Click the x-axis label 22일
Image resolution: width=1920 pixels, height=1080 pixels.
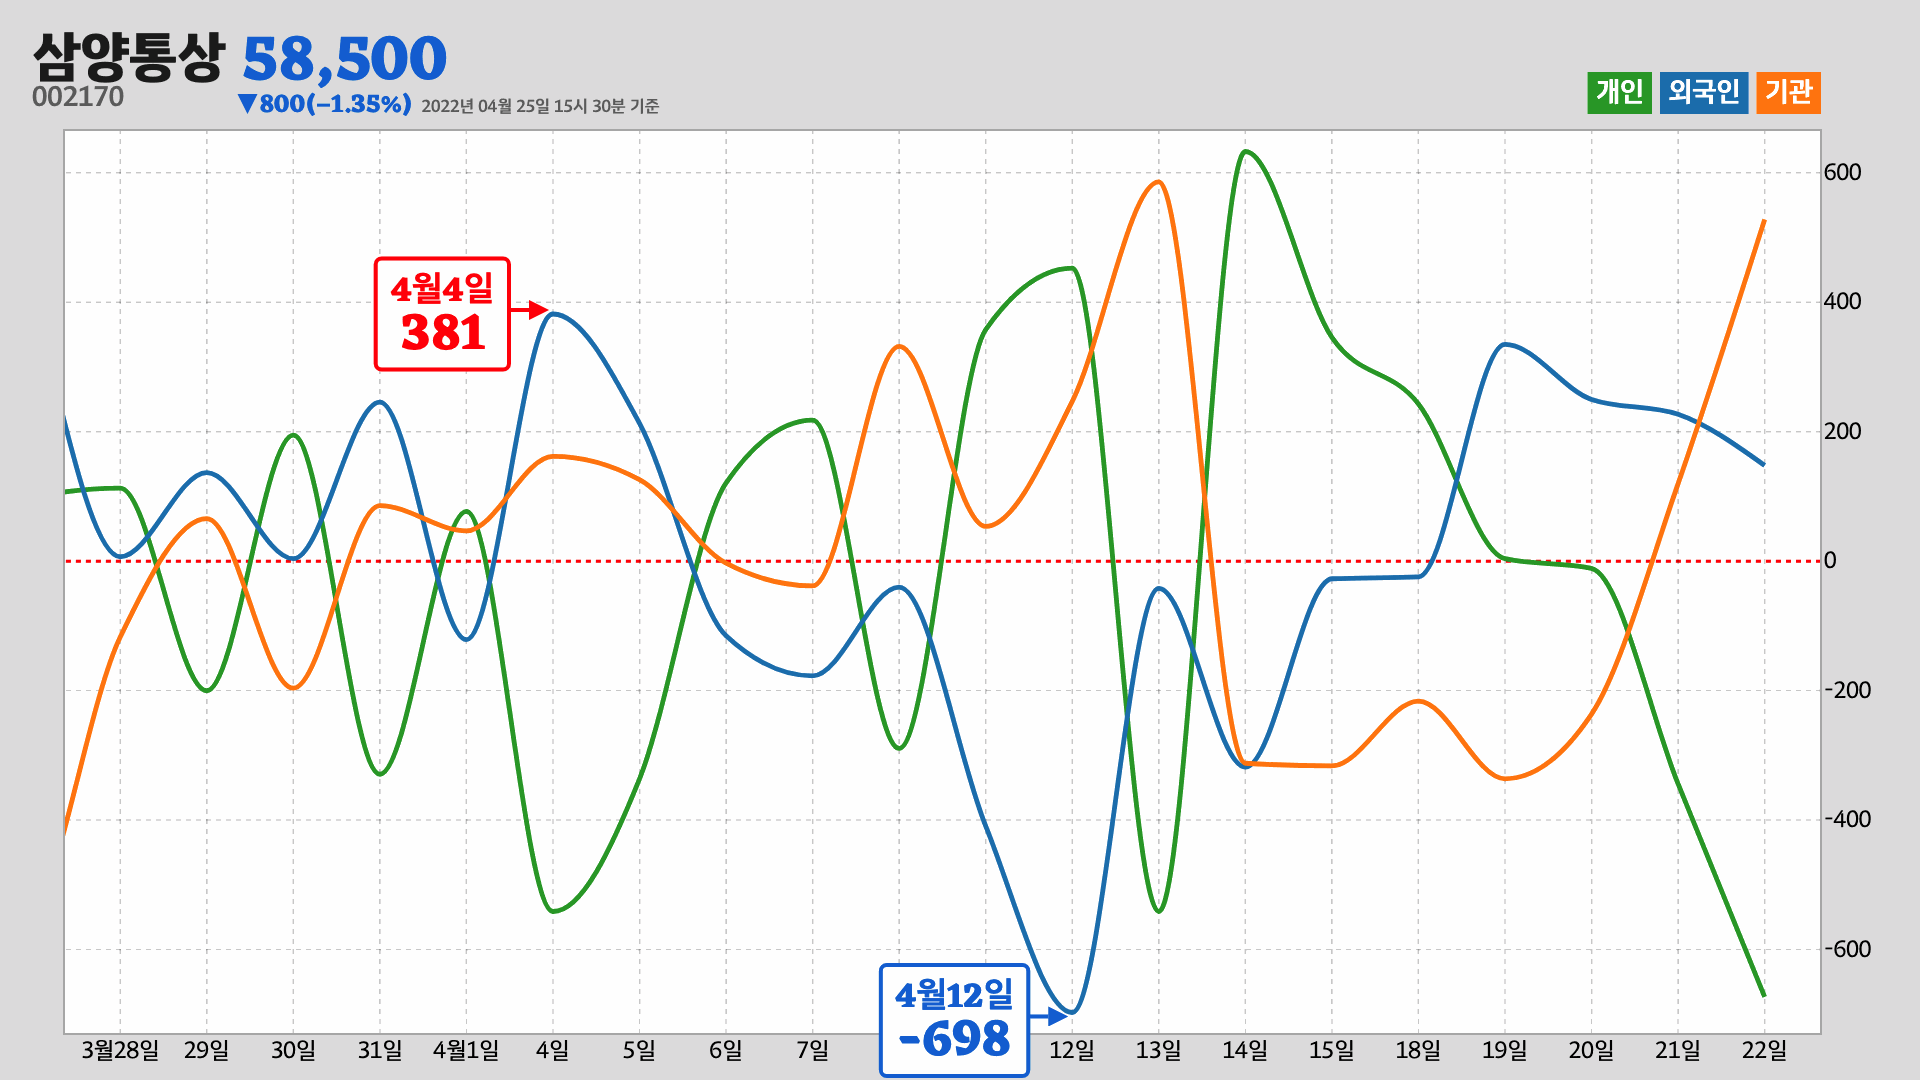point(1765,1050)
